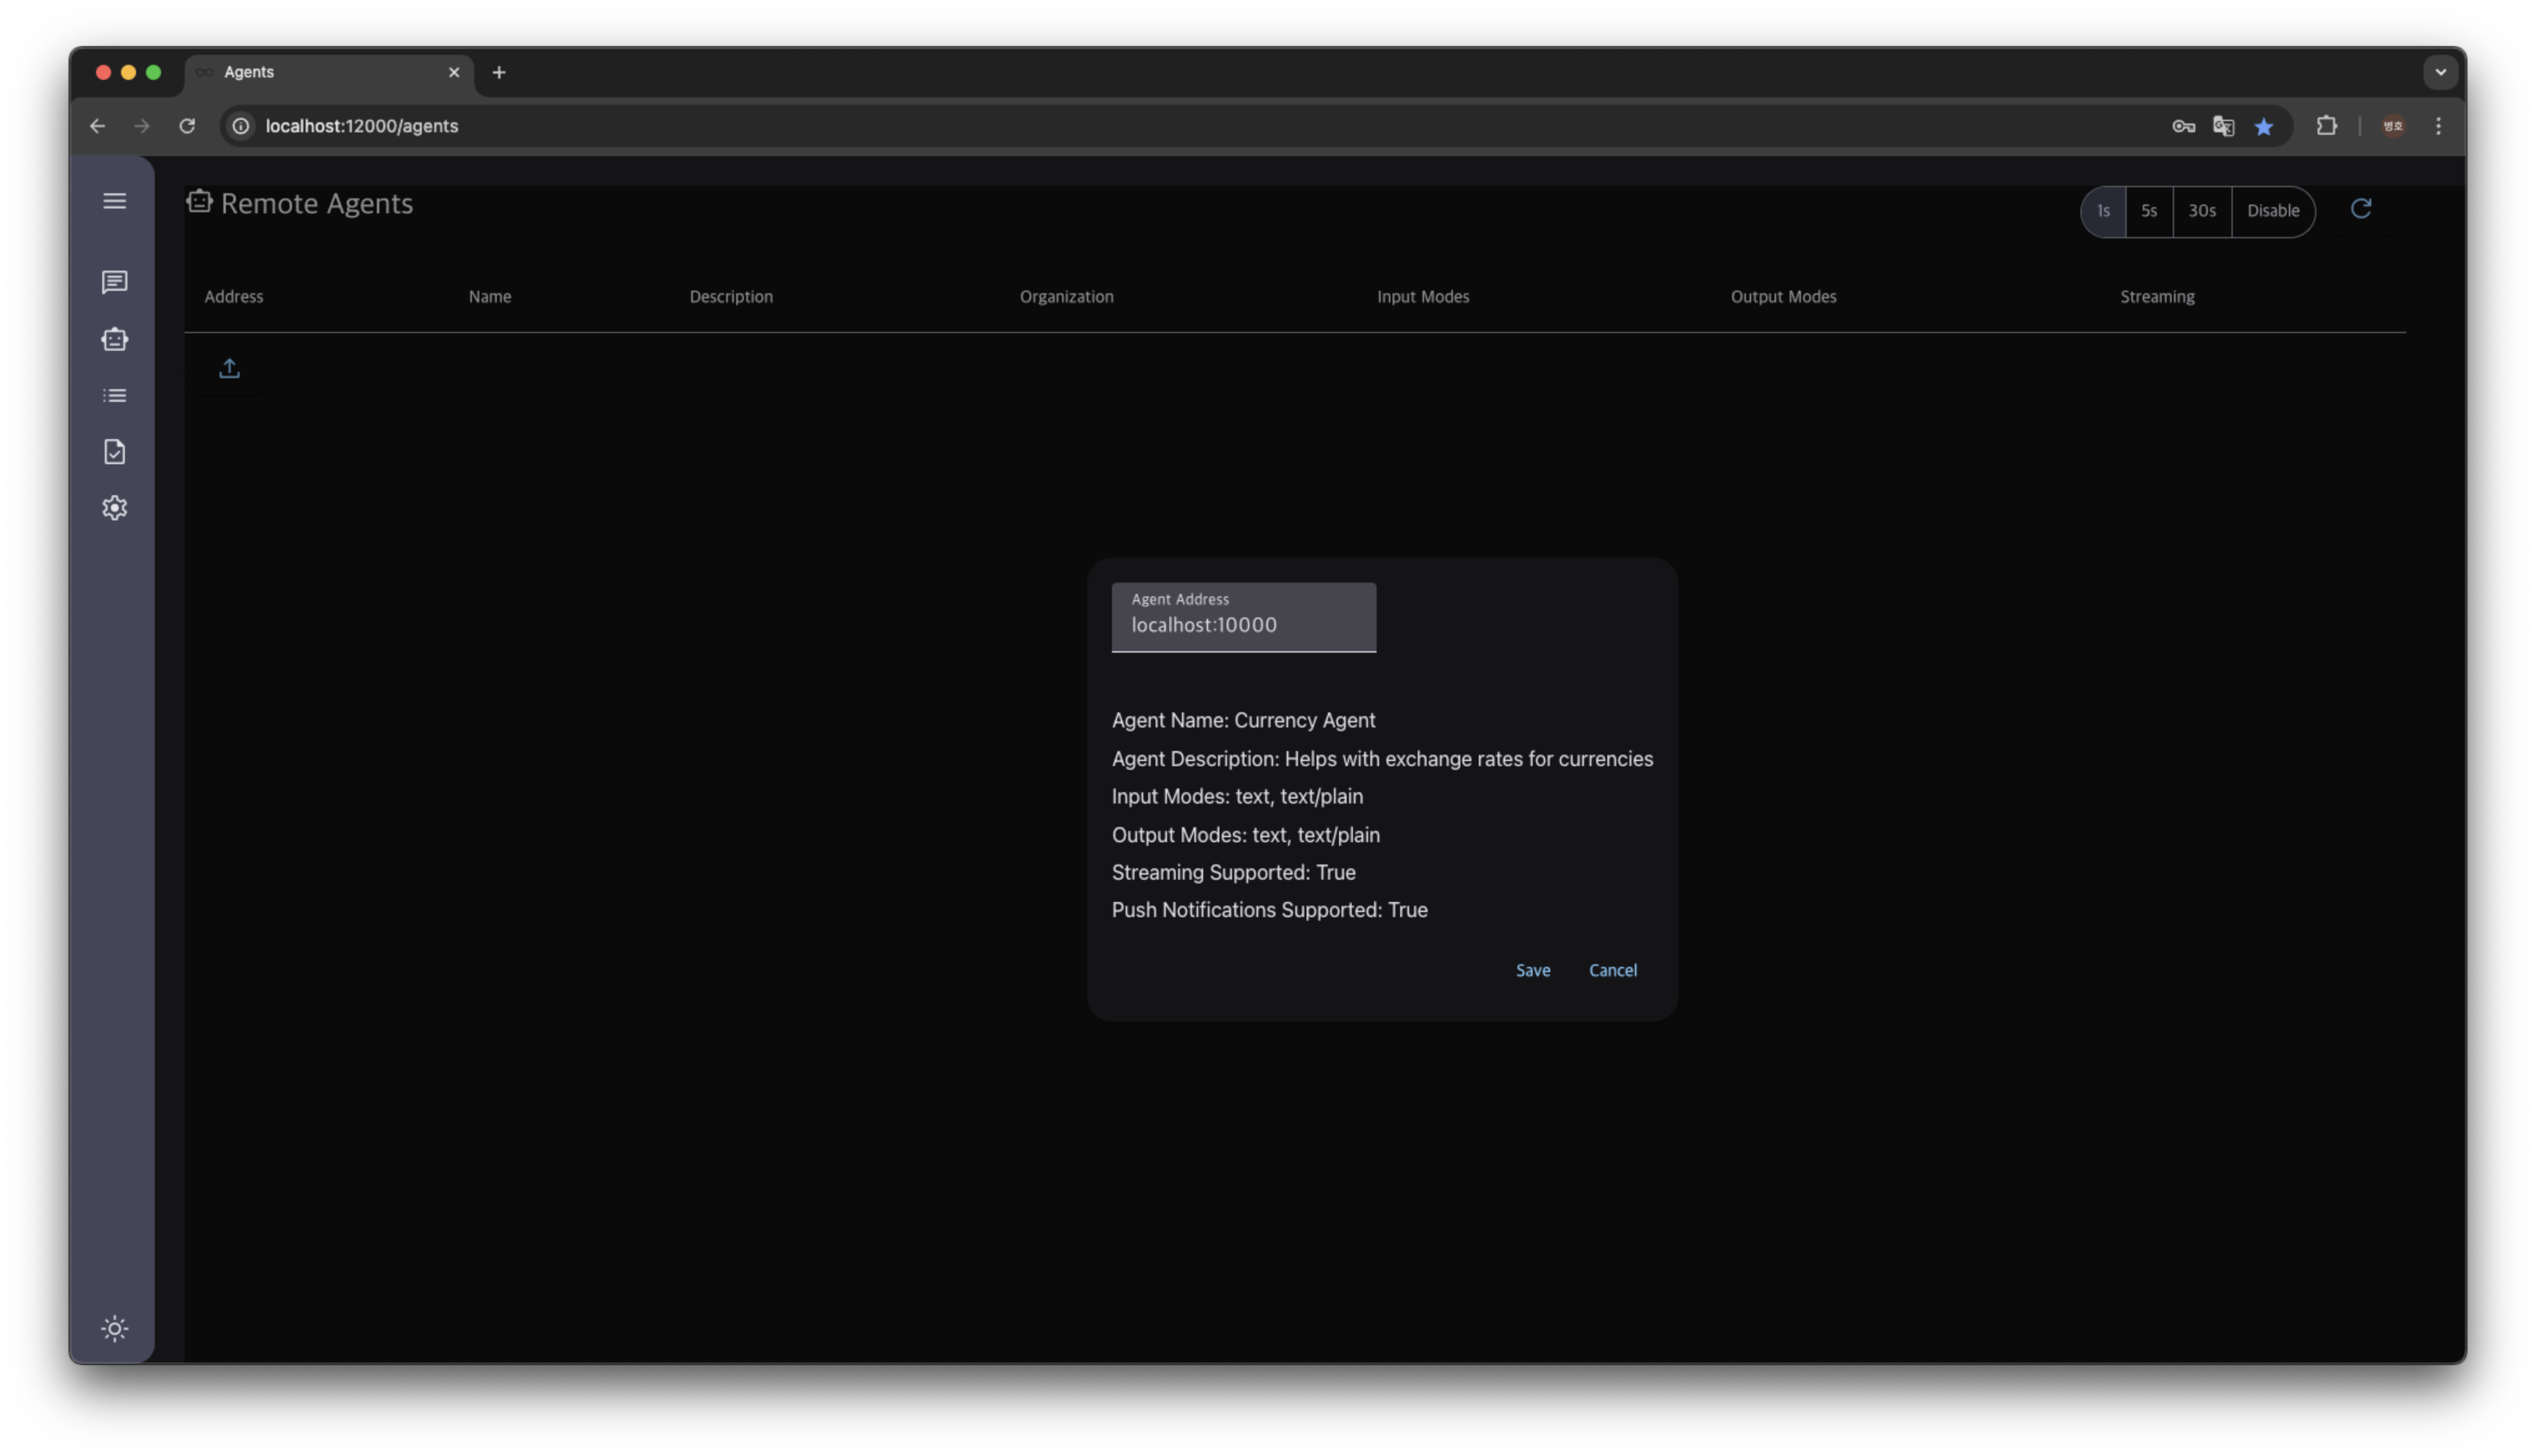Viewport: 2536px width, 1456px height.
Task: Open the chat conversations icon in sidebar
Action: [x=114, y=283]
